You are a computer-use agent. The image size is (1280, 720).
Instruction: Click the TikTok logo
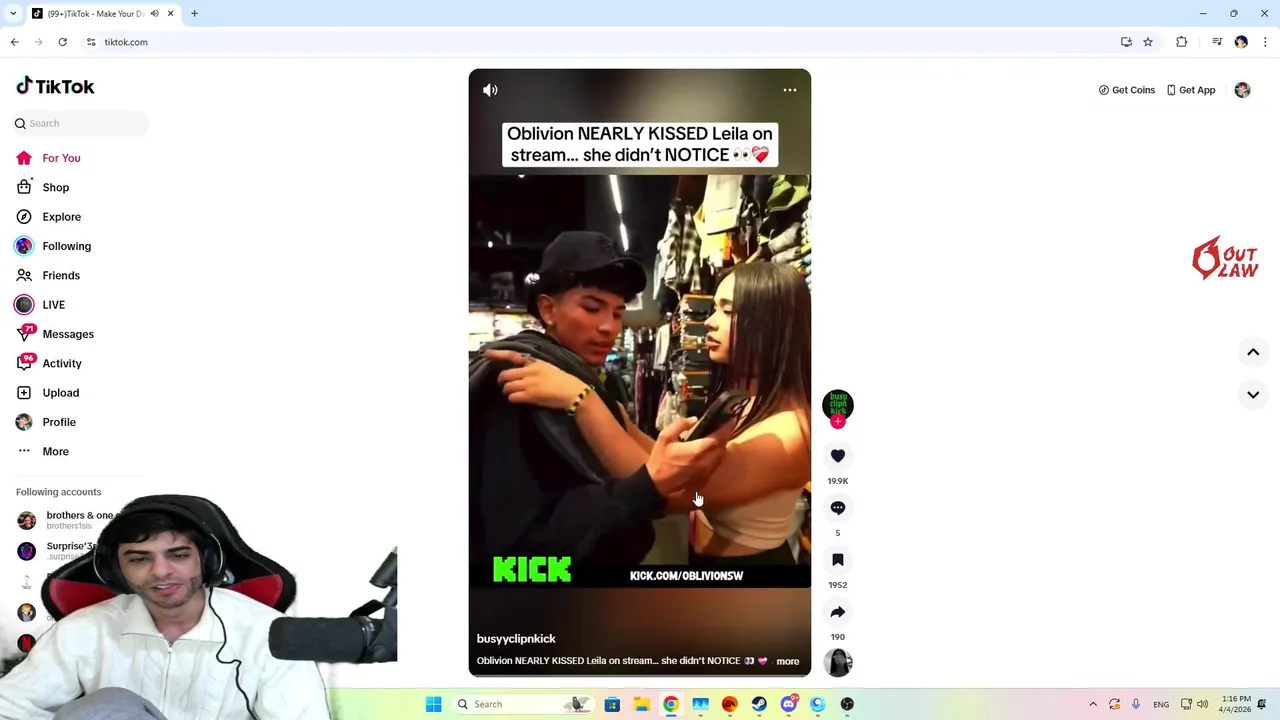point(55,86)
